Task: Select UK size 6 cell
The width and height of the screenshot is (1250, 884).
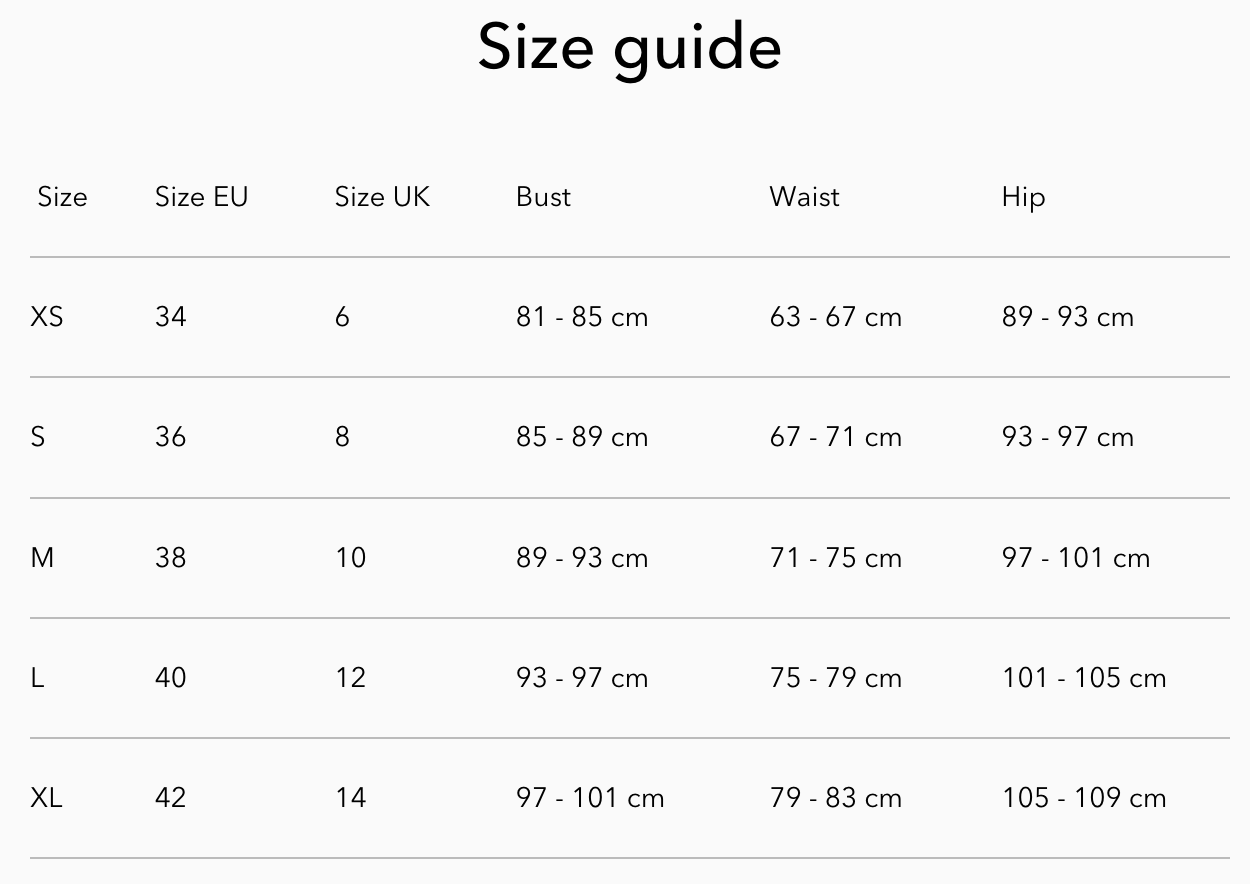Action: coord(343,317)
